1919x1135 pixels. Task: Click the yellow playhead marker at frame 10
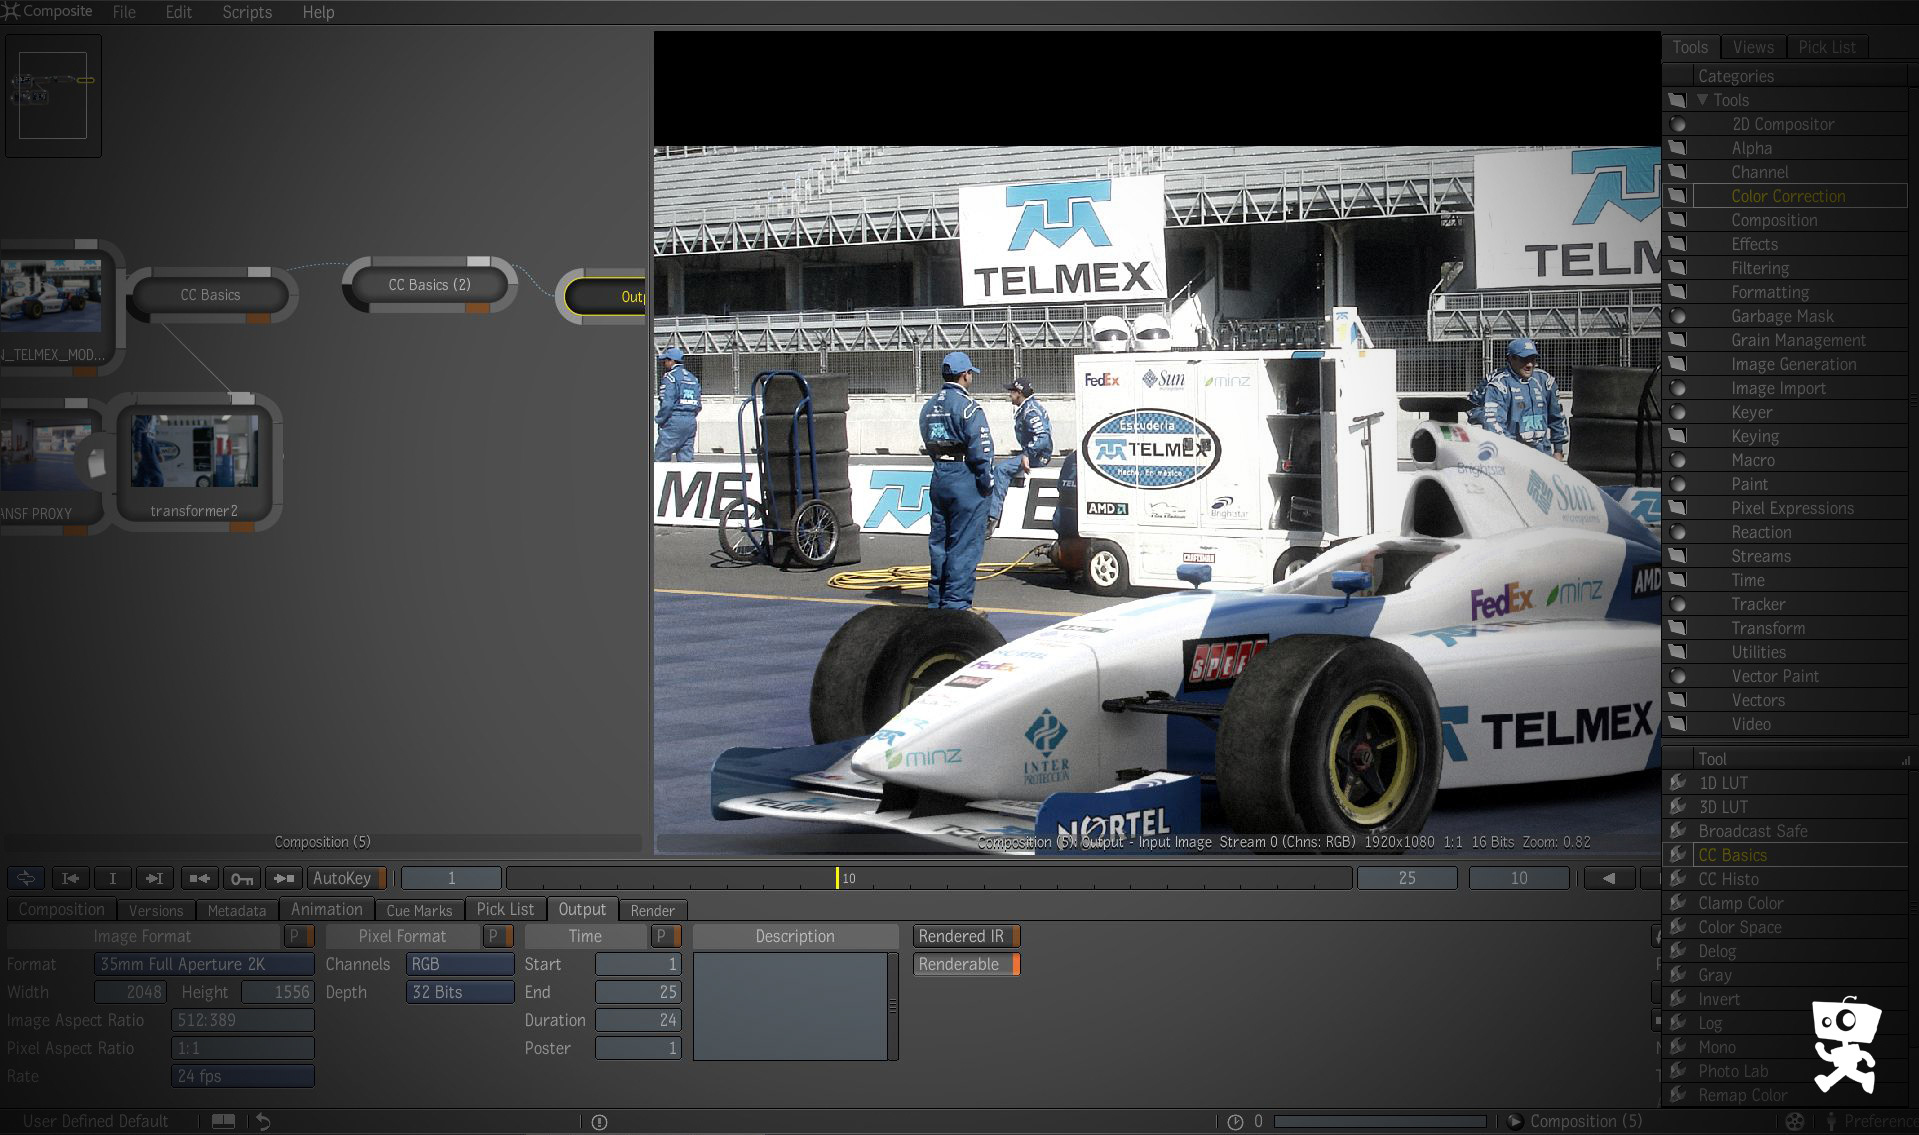pyautogui.click(x=838, y=878)
